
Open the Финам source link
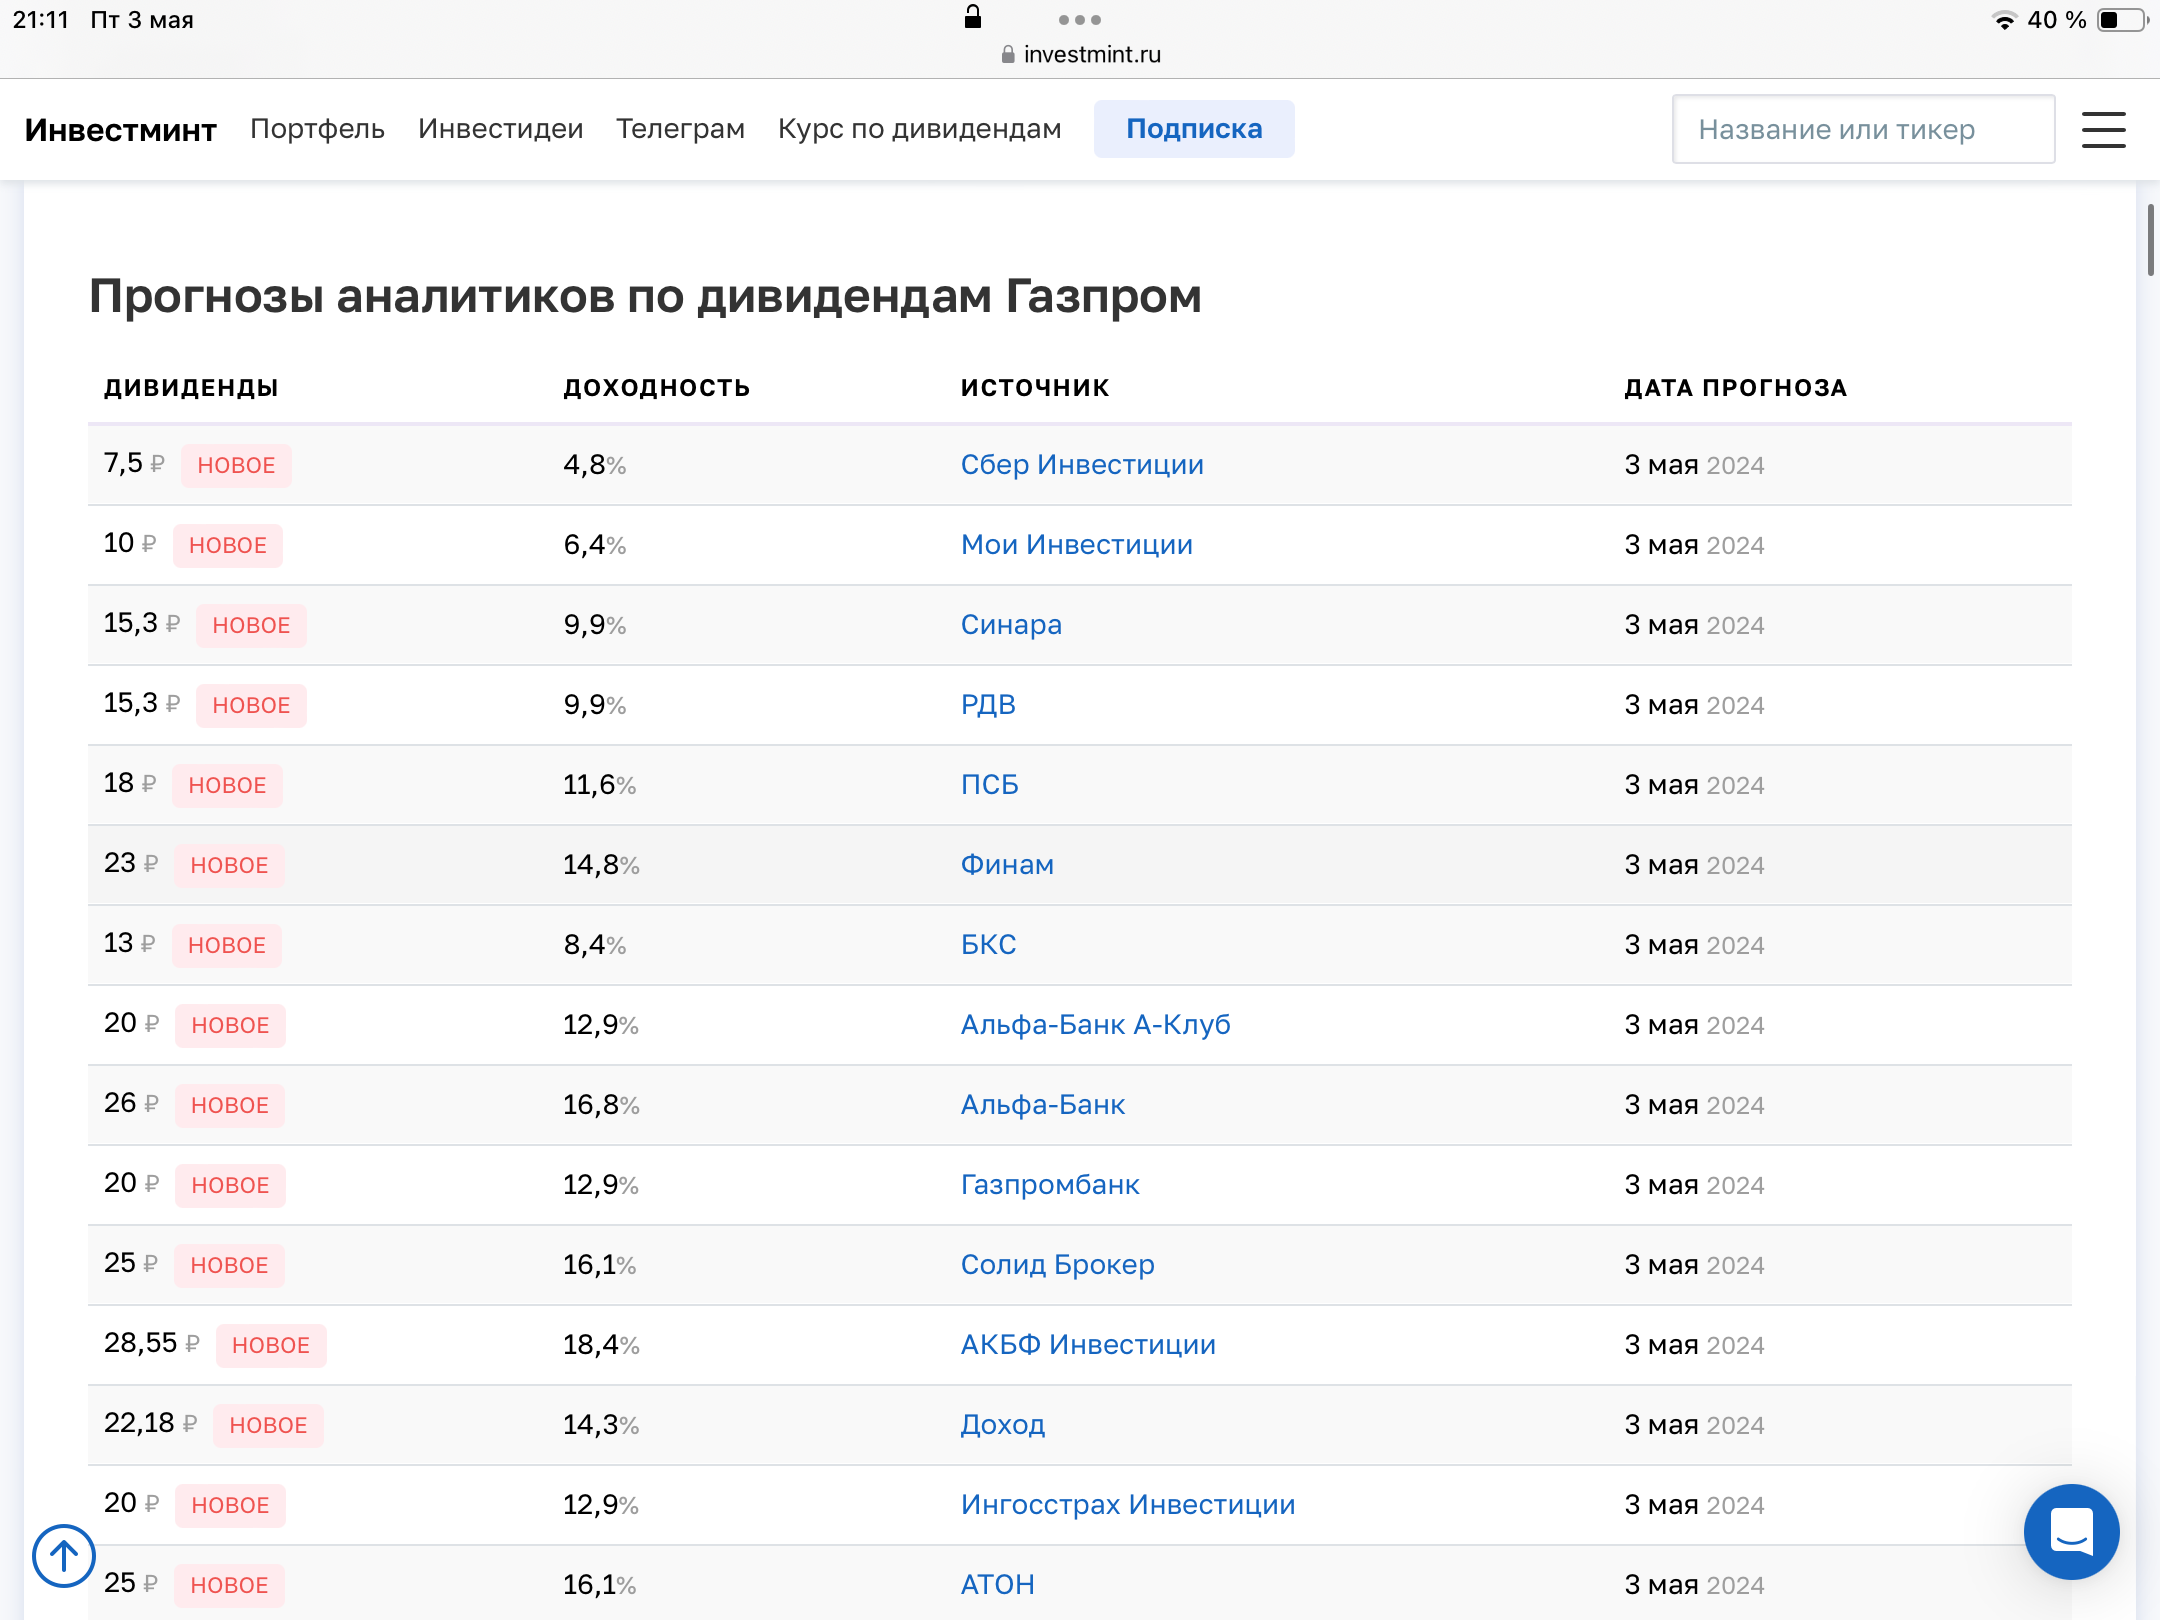pyautogui.click(x=1007, y=865)
